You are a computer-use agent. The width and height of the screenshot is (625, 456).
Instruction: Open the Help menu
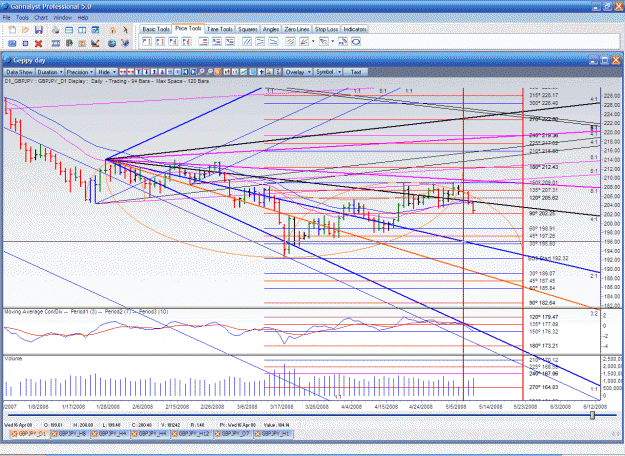[x=83, y=18]
